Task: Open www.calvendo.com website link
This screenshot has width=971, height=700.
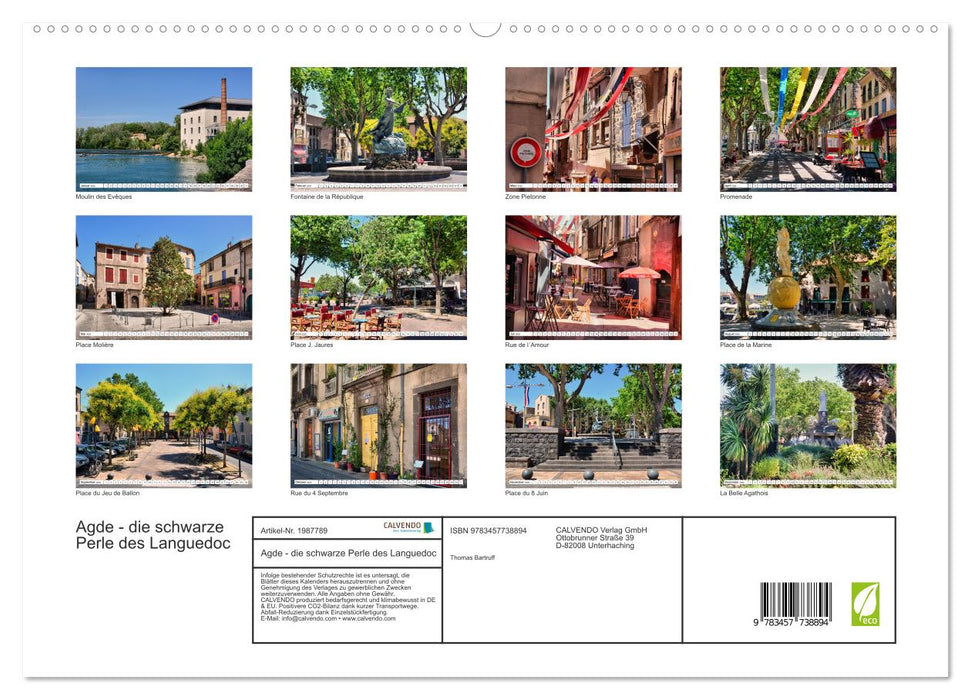Action: click(370, 620)
